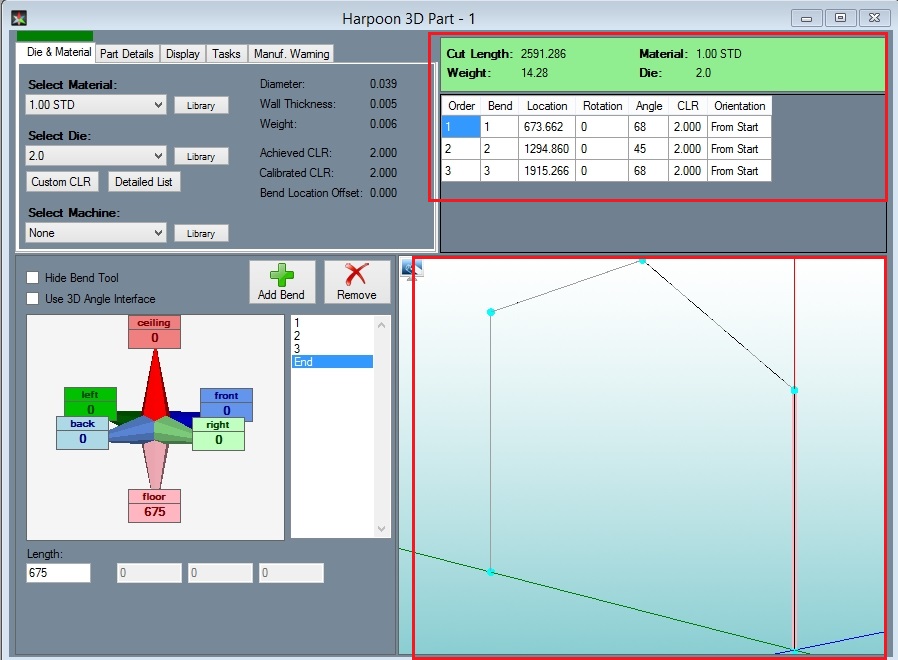The width and height of the screenshot is (898, 660).
Task: Click From Start cell in row 3
Action: (739, 171)
